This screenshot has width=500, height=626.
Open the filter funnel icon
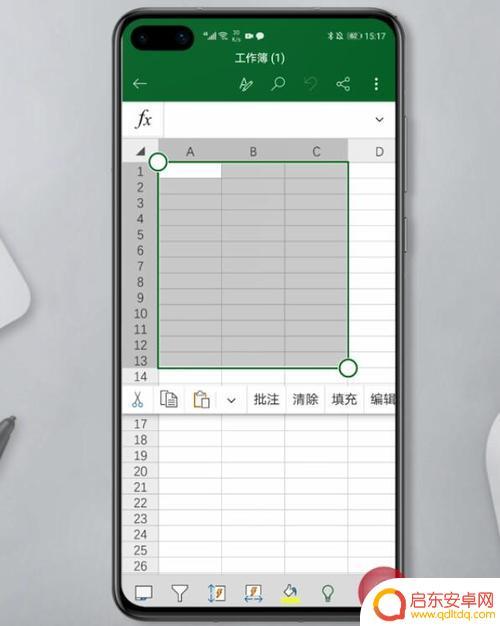(179, 593)
